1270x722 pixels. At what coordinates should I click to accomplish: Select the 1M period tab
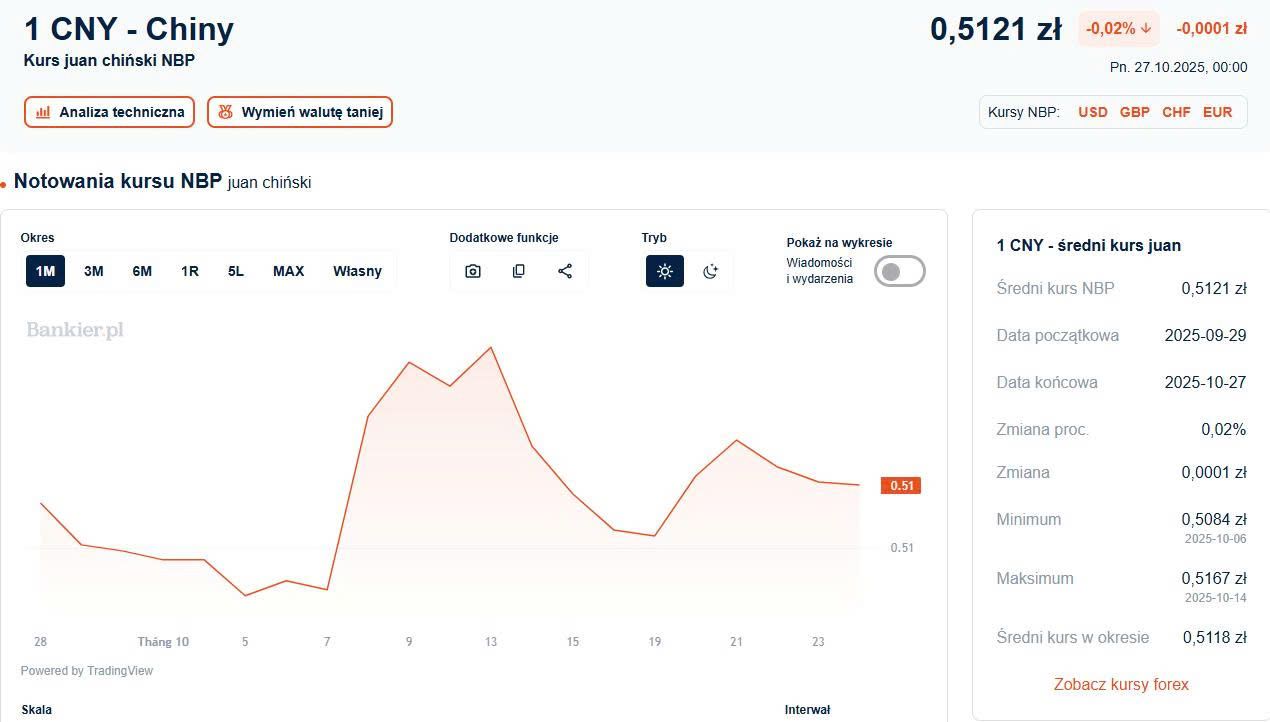click(x=45, y=271)
